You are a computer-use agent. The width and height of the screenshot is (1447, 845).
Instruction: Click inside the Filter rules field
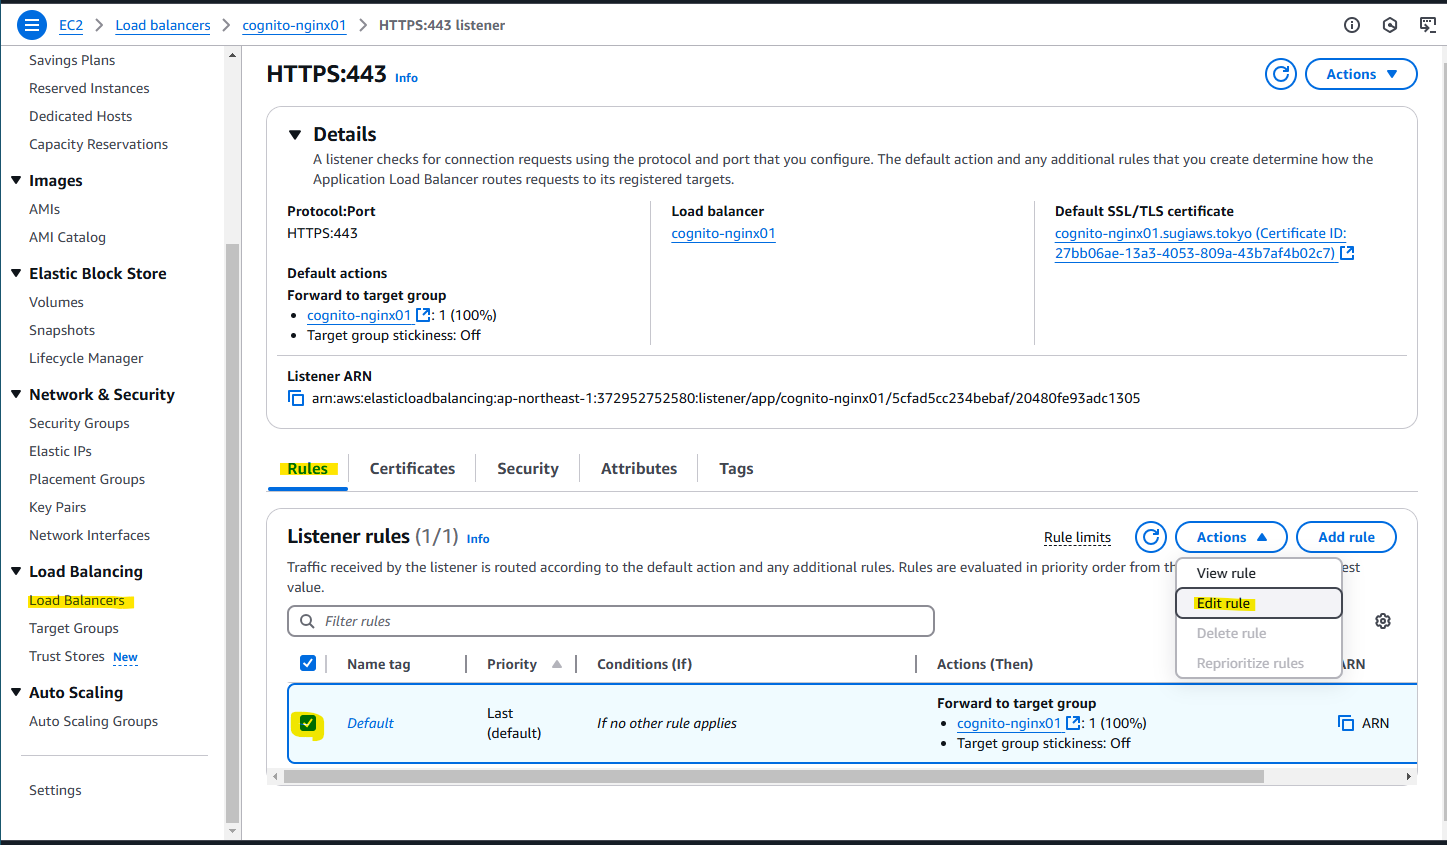pos(610,621)
